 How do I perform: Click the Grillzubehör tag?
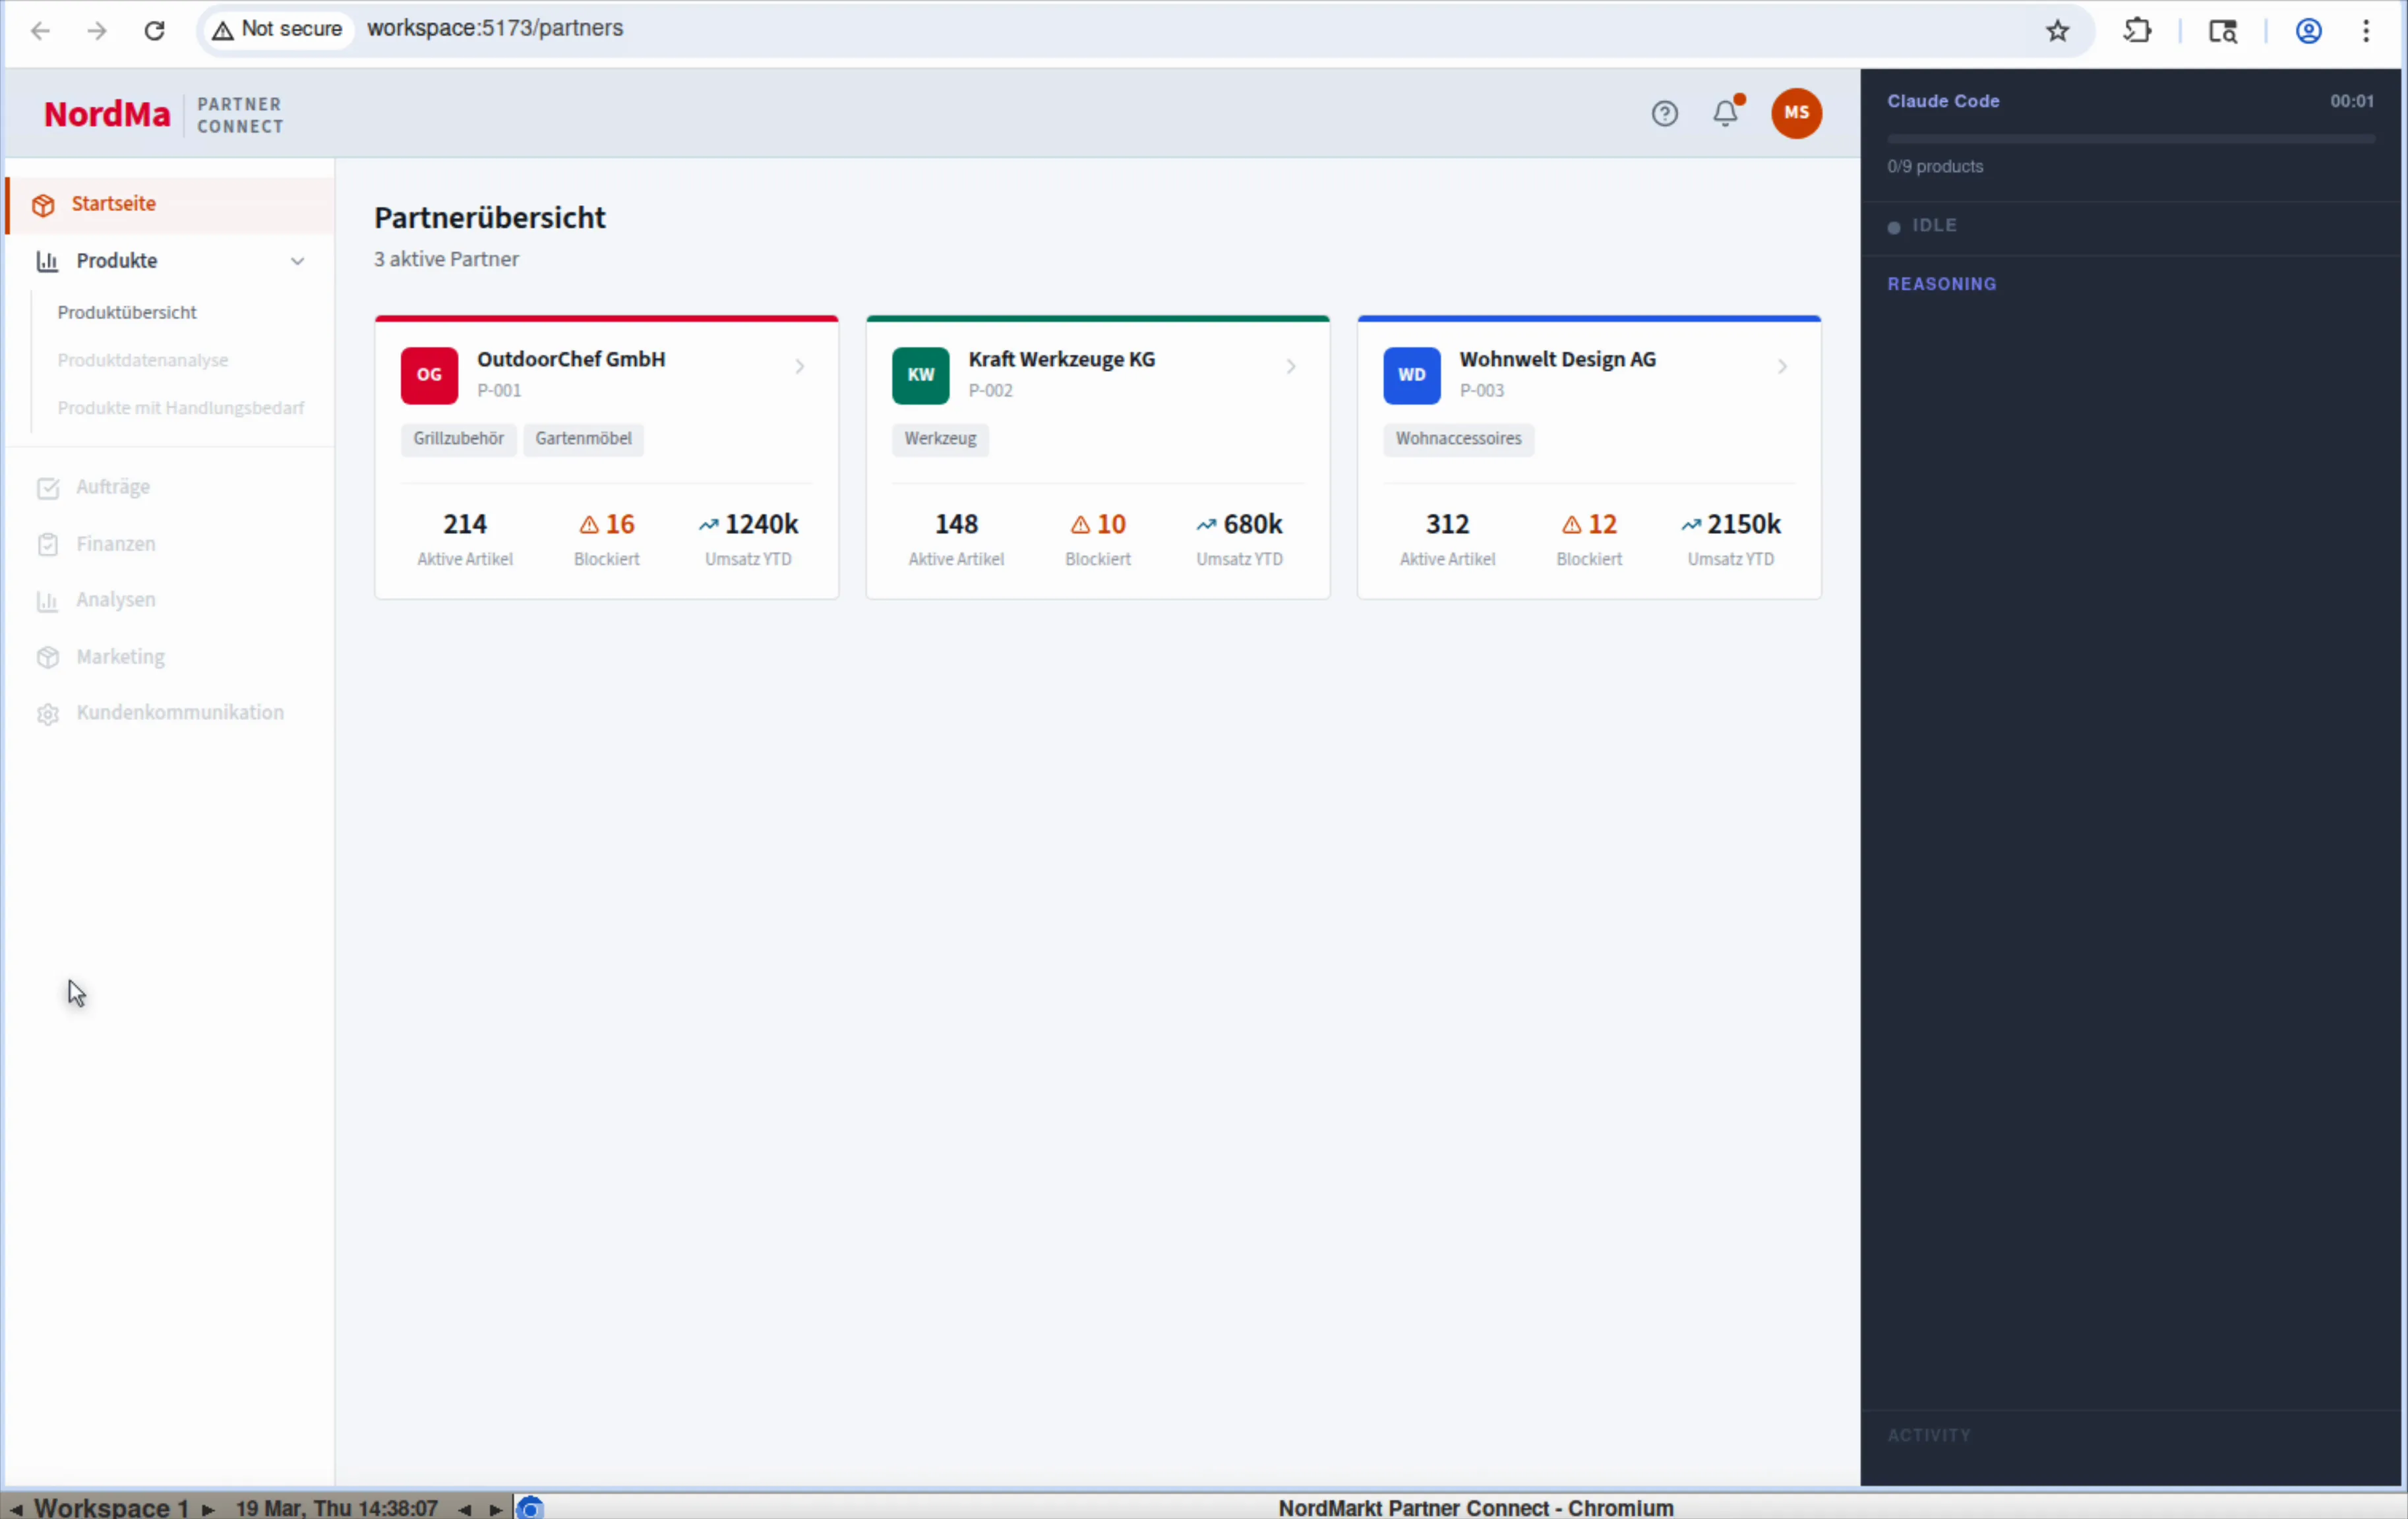(x=458, y=439)
